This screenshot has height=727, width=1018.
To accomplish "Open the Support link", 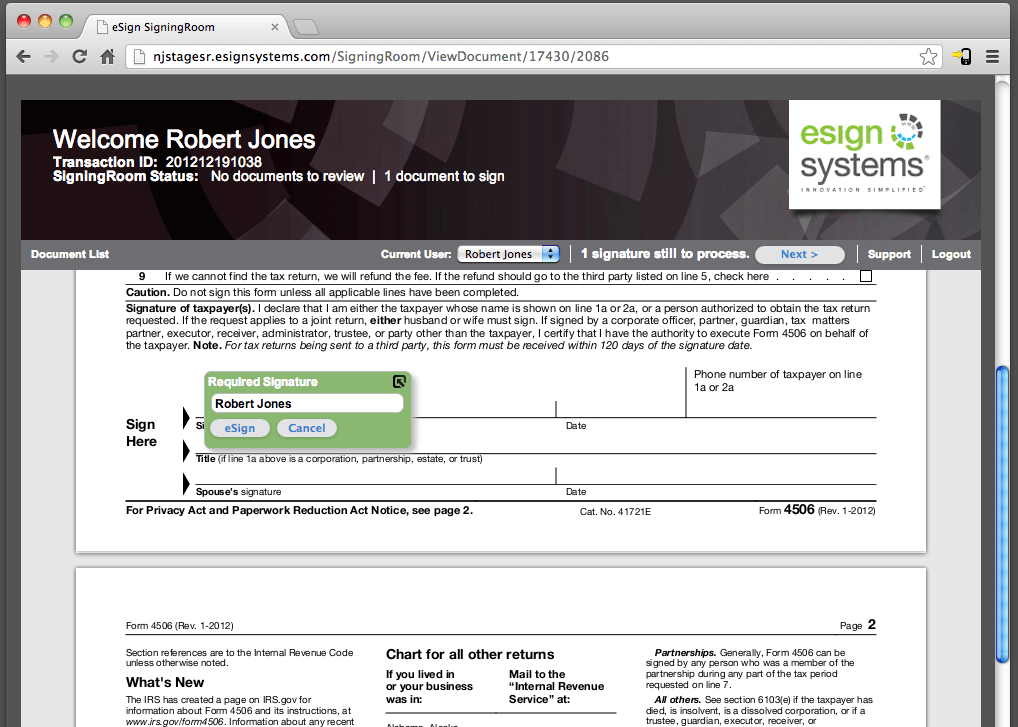I will (x=889, y=254).
